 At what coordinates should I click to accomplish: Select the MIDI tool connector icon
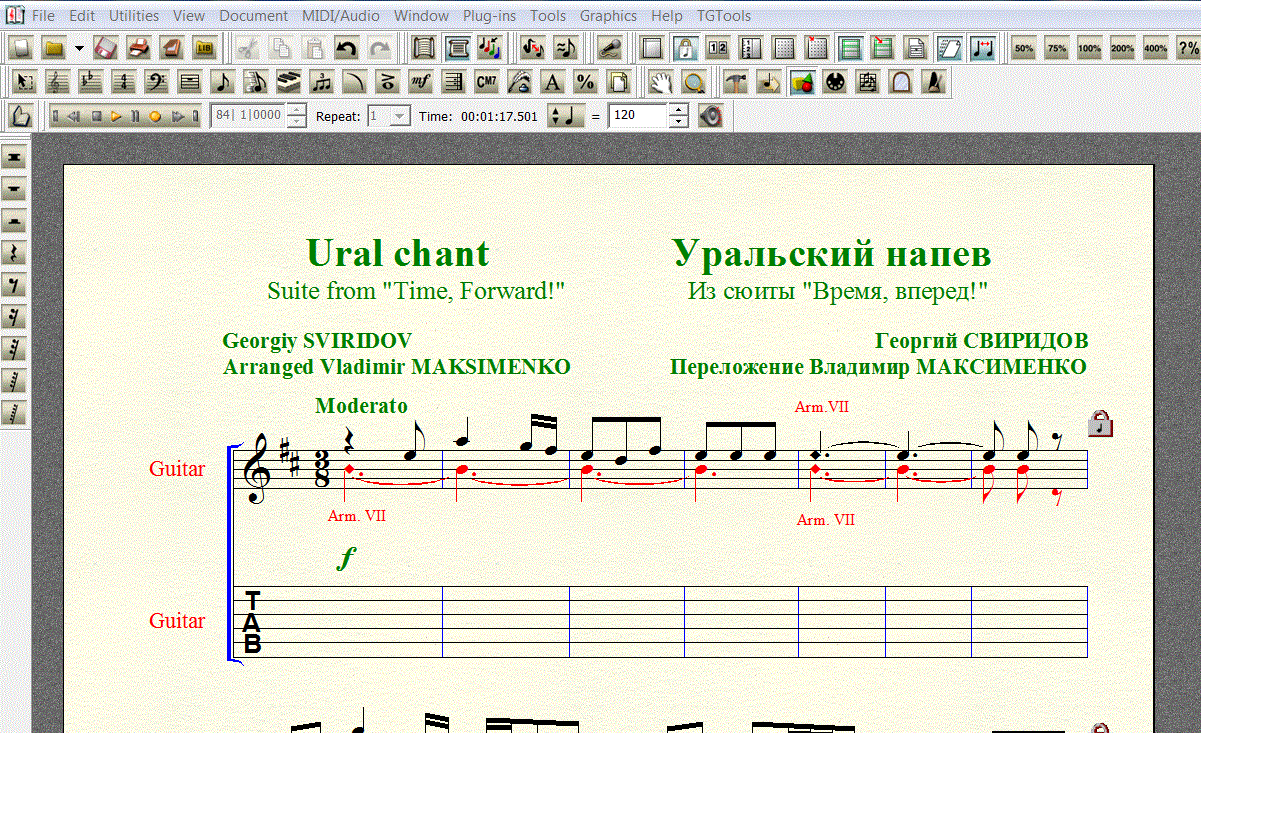[x=835, y=82]
